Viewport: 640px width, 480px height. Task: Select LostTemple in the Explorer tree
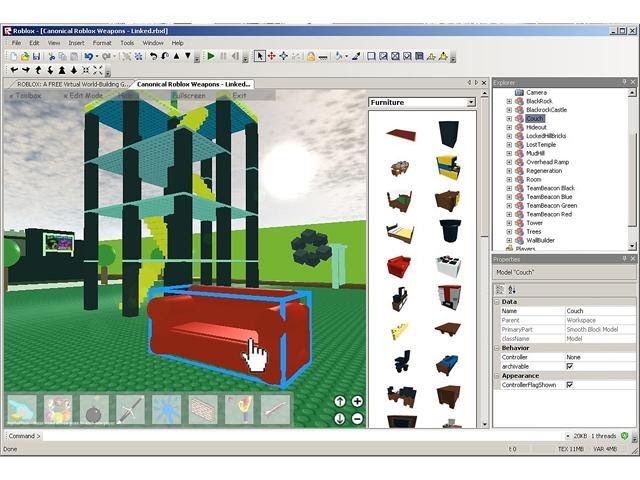click(x=541, y=144)
